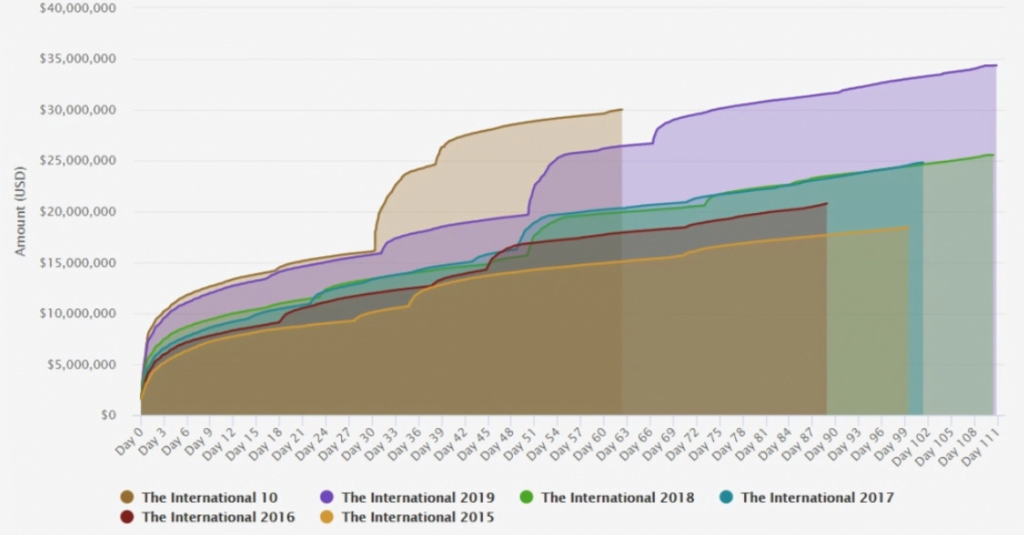Click the 'Day 0' x-axis tick label
This screenshot has width=1024, height=535.
pyautogui.click(x=128, y=438)
